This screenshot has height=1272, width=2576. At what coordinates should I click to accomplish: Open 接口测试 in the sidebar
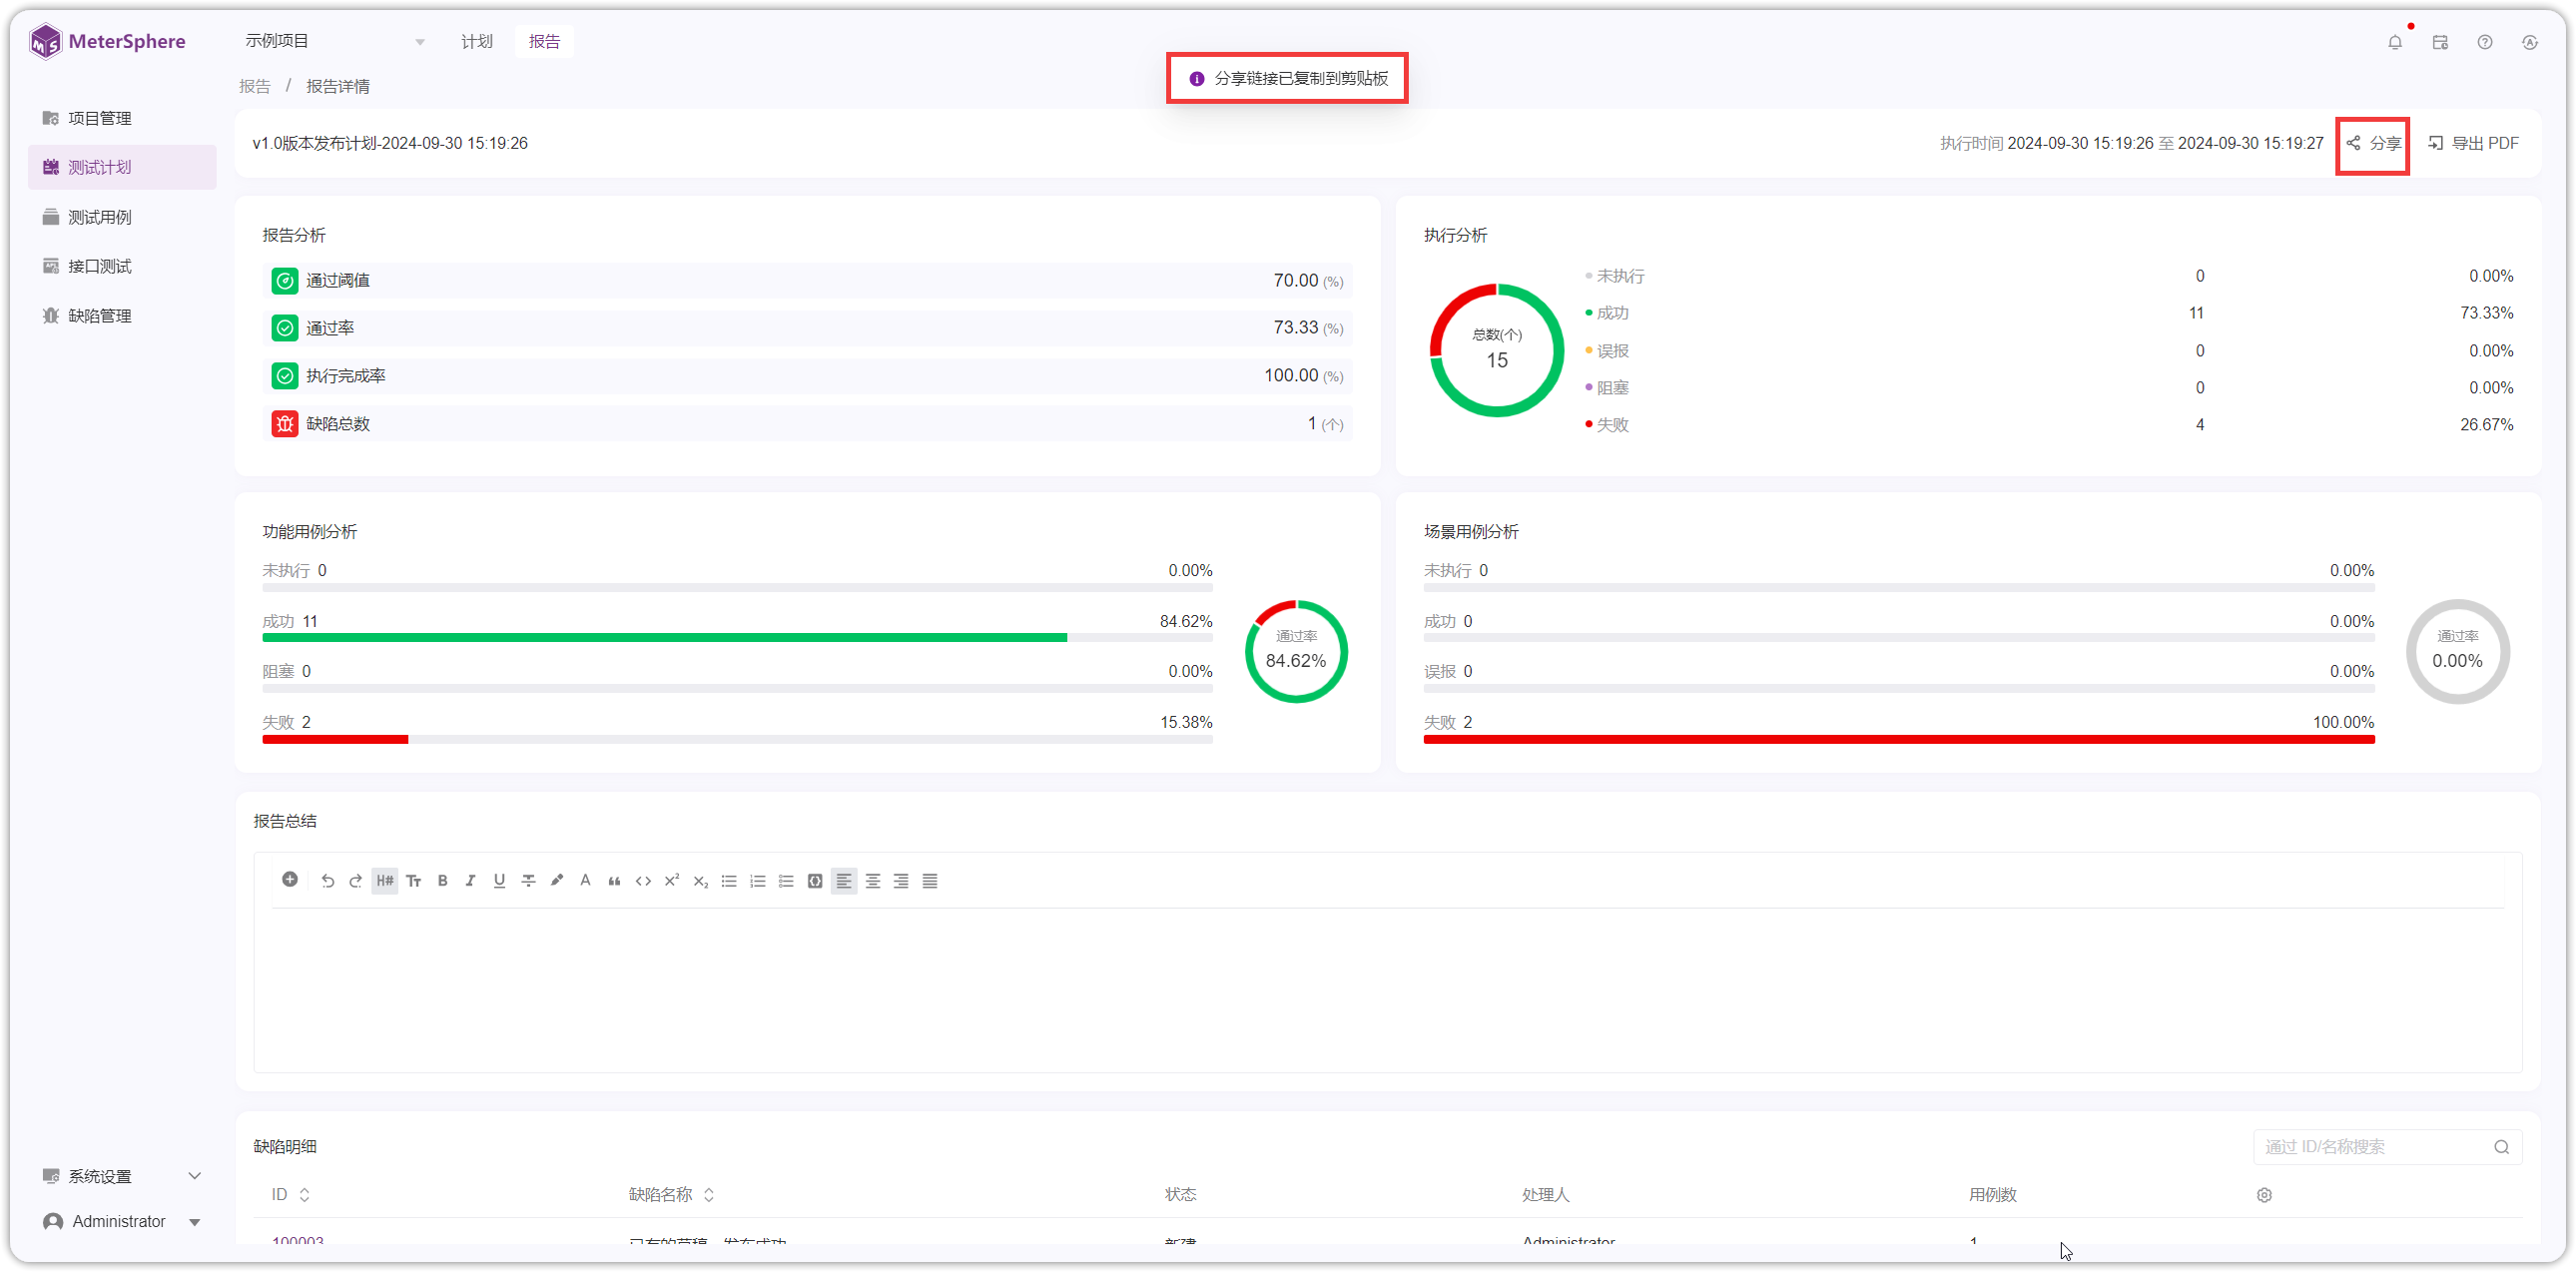click(x=122, y=266)
